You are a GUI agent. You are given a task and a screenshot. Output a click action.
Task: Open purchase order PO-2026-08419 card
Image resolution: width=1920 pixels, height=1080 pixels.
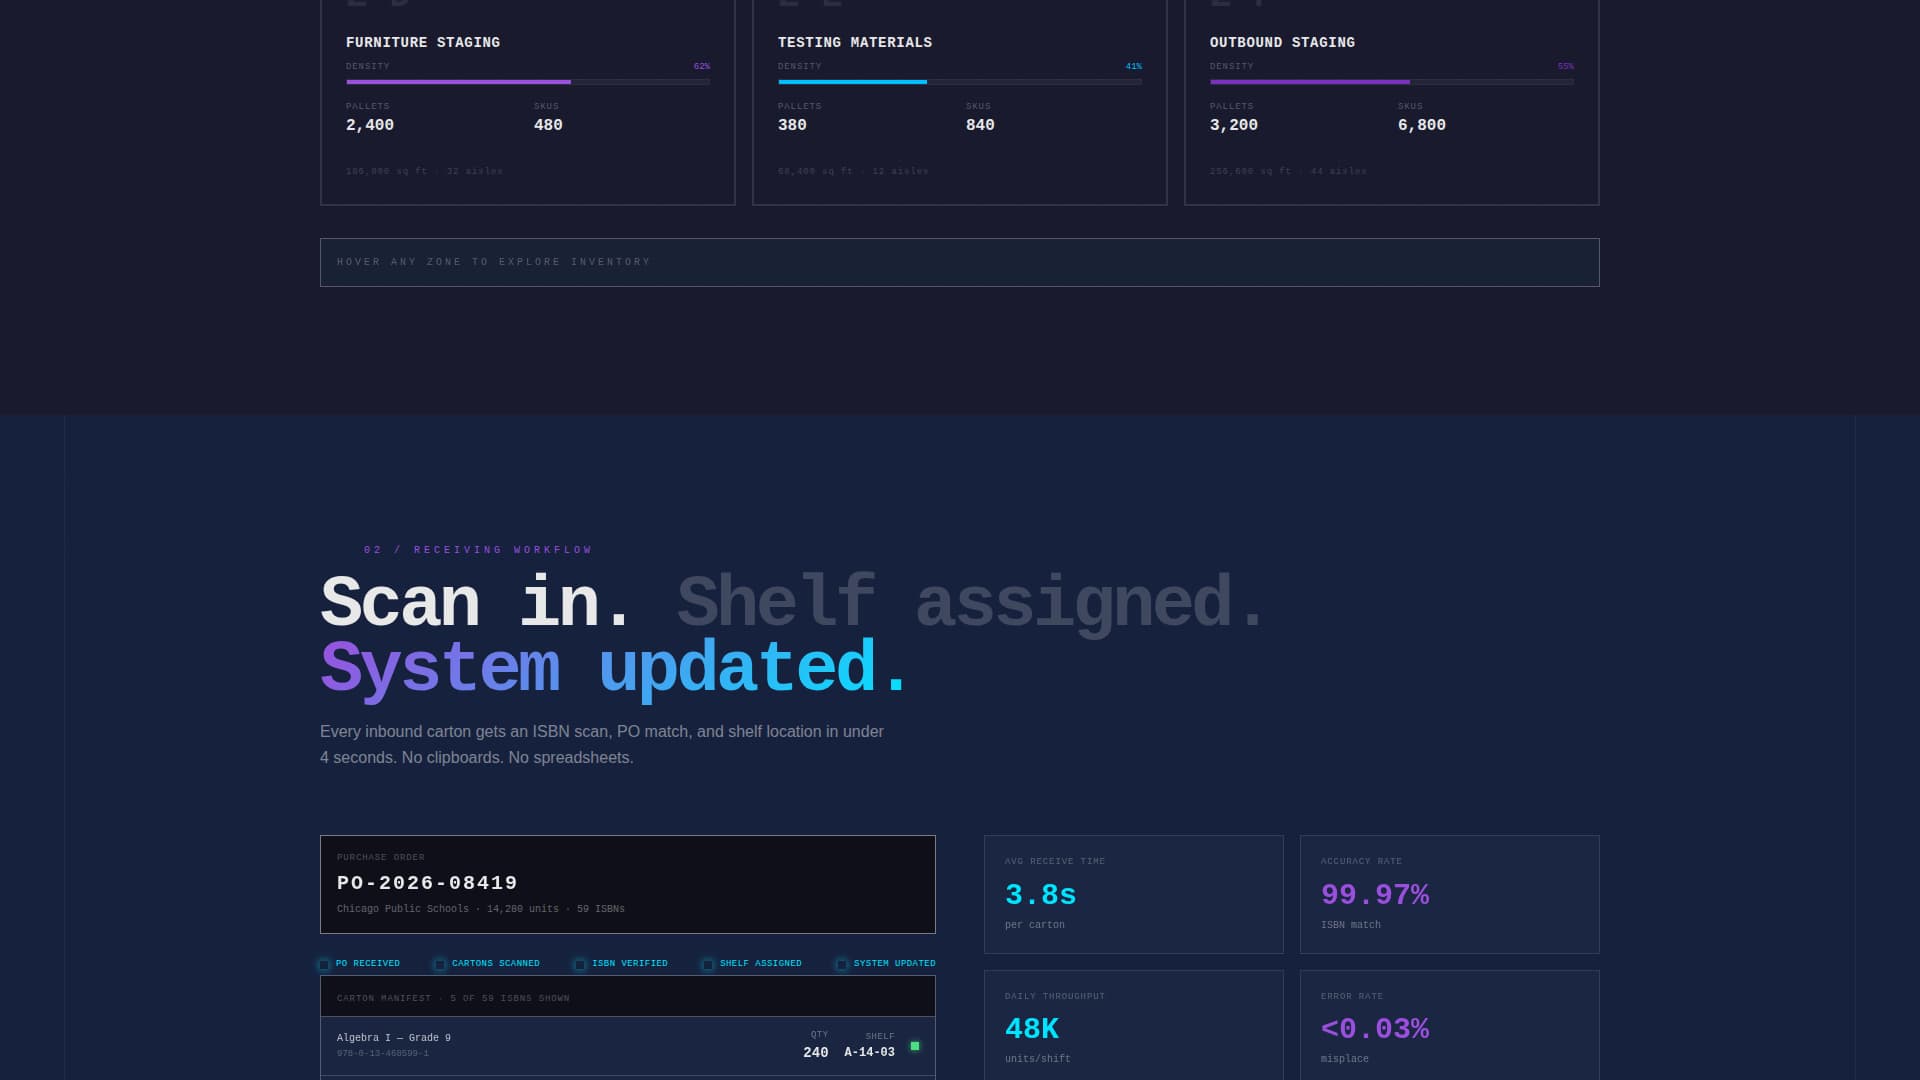click(x=627, y=884)
